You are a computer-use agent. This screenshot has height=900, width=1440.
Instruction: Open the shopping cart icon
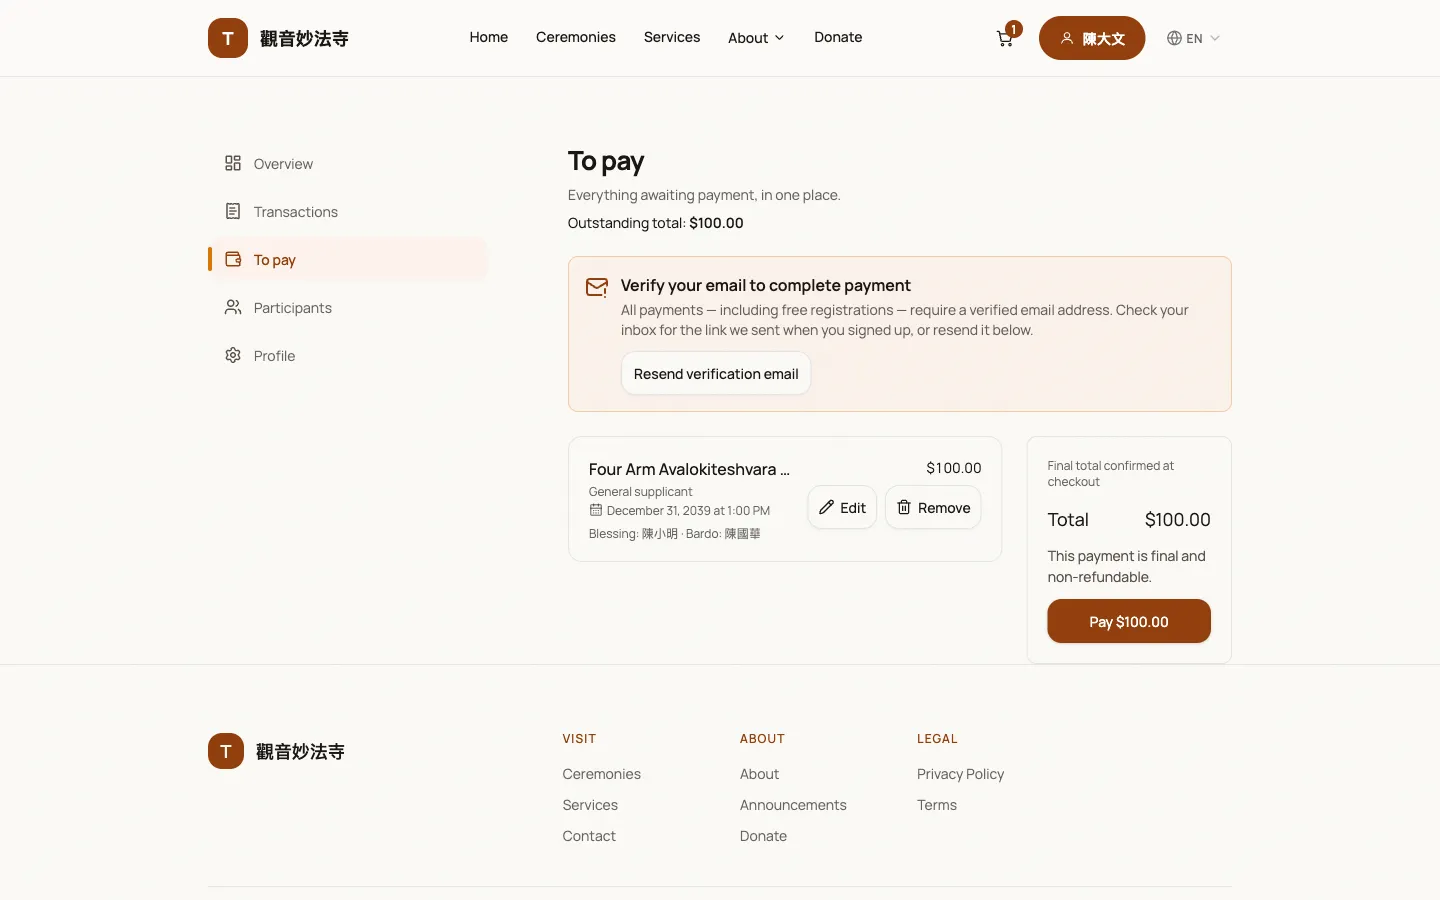point(1005,39)
